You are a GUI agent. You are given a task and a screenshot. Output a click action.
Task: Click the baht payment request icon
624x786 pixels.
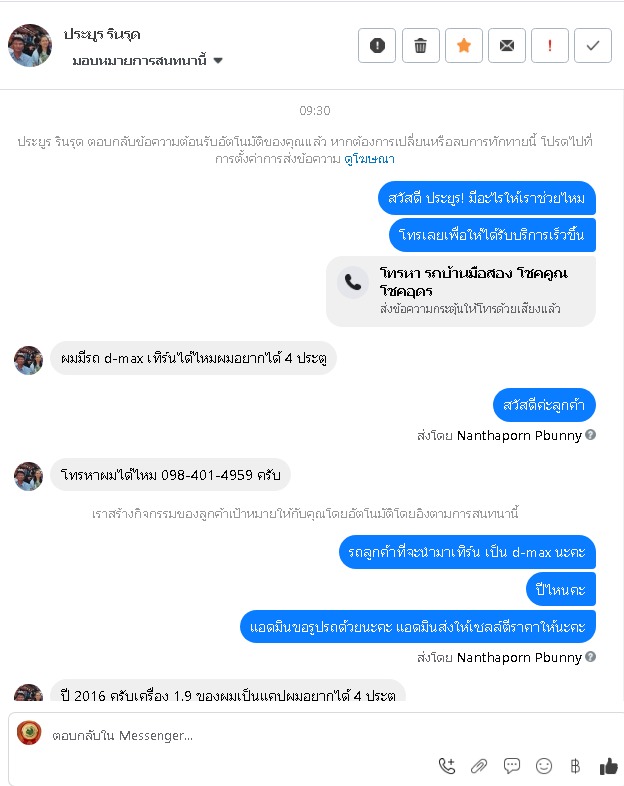[575, 765]
